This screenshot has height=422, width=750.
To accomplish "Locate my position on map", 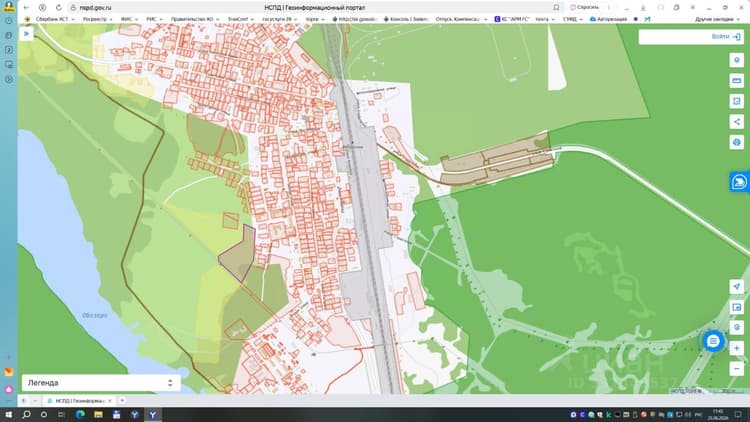I will click(737, 287).
